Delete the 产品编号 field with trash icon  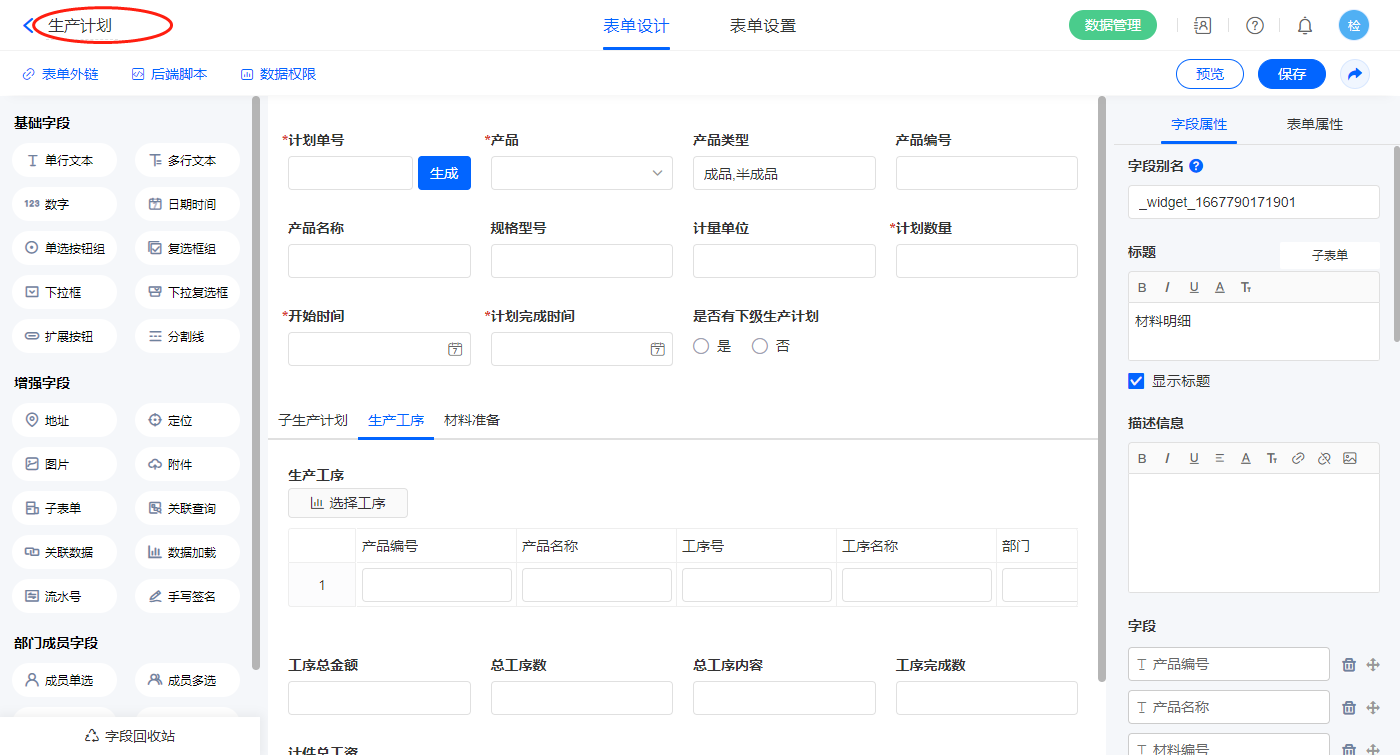pos(1348,665)
